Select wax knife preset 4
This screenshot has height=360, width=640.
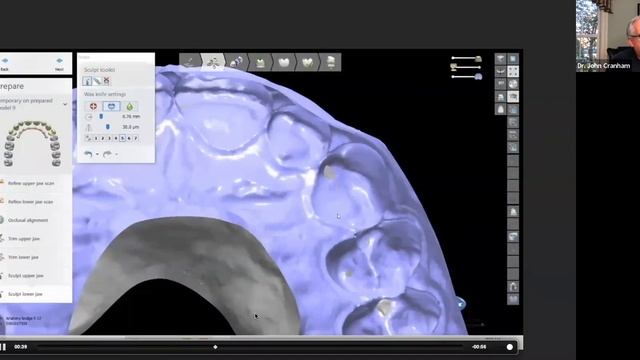(x=116, y=138)
